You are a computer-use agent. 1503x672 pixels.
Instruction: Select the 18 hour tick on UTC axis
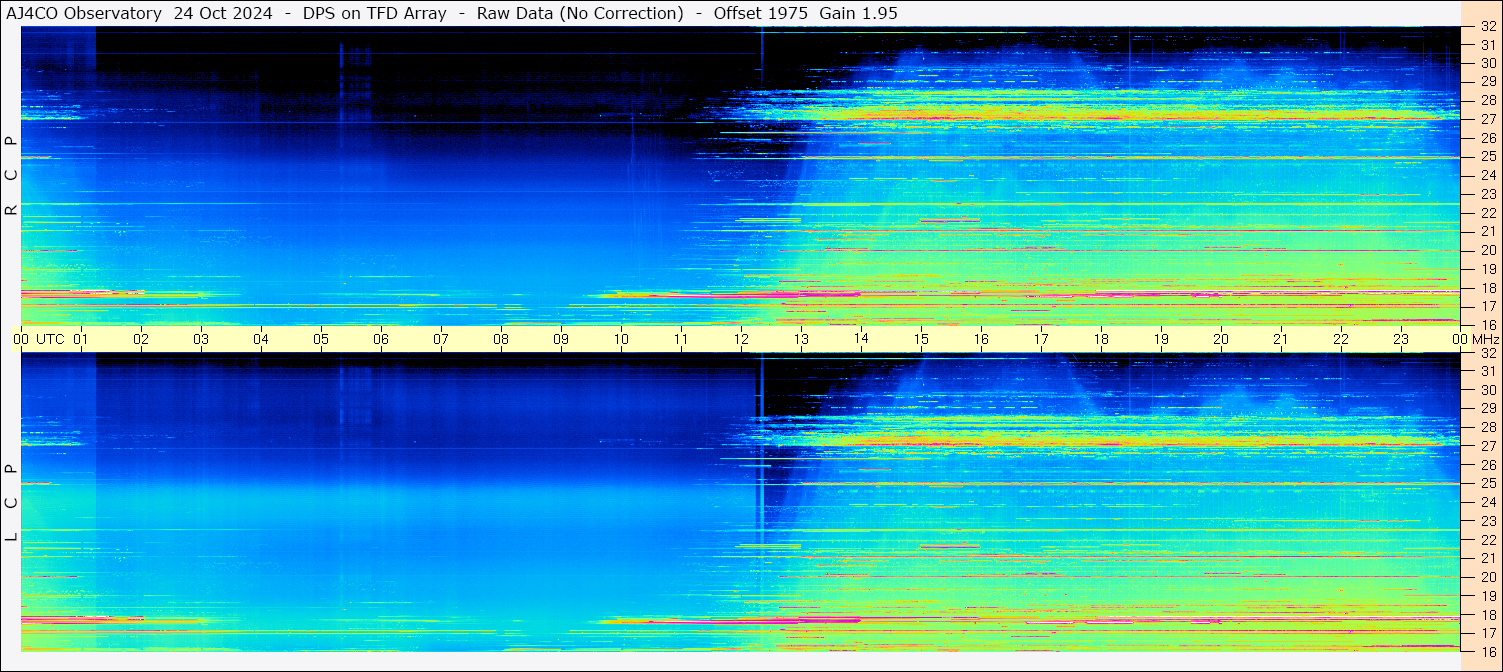pyautogui.click(x=1101, y=339)
